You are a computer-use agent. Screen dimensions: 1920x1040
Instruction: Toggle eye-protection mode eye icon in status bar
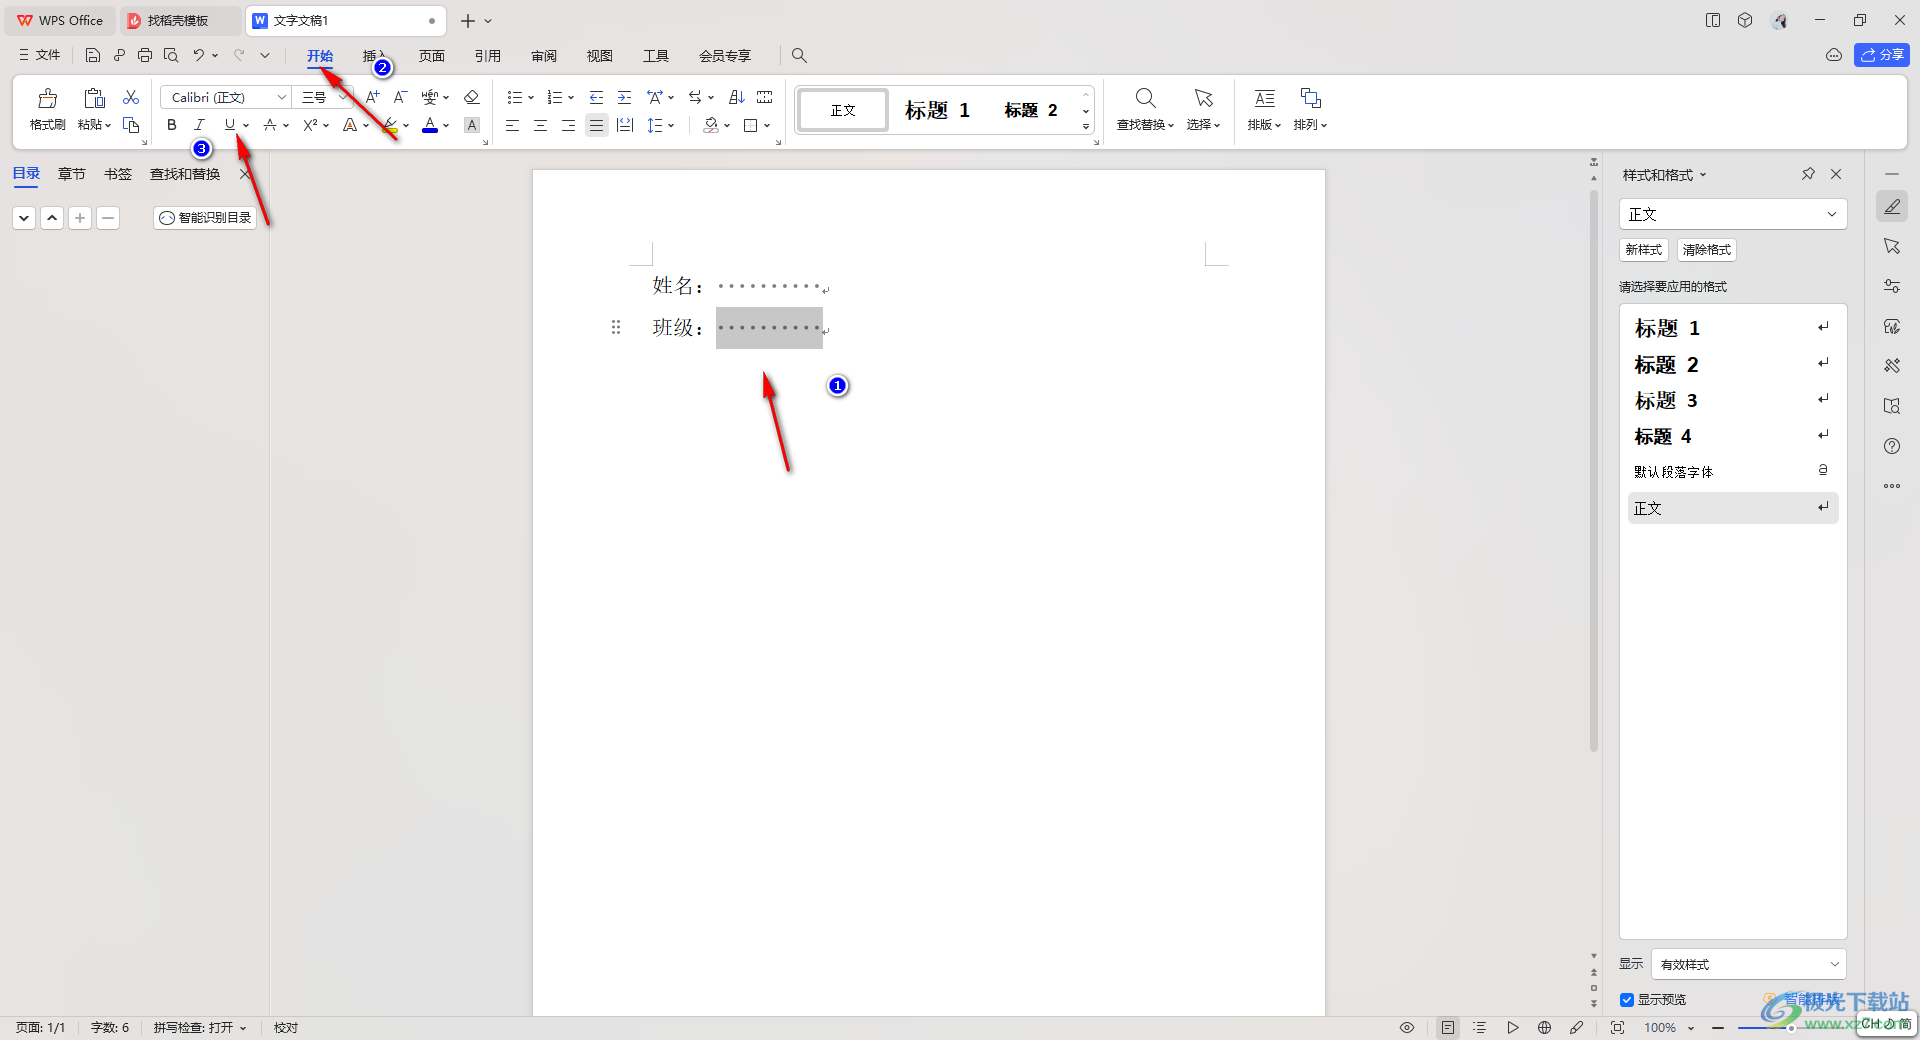tap(1407, 1027)
